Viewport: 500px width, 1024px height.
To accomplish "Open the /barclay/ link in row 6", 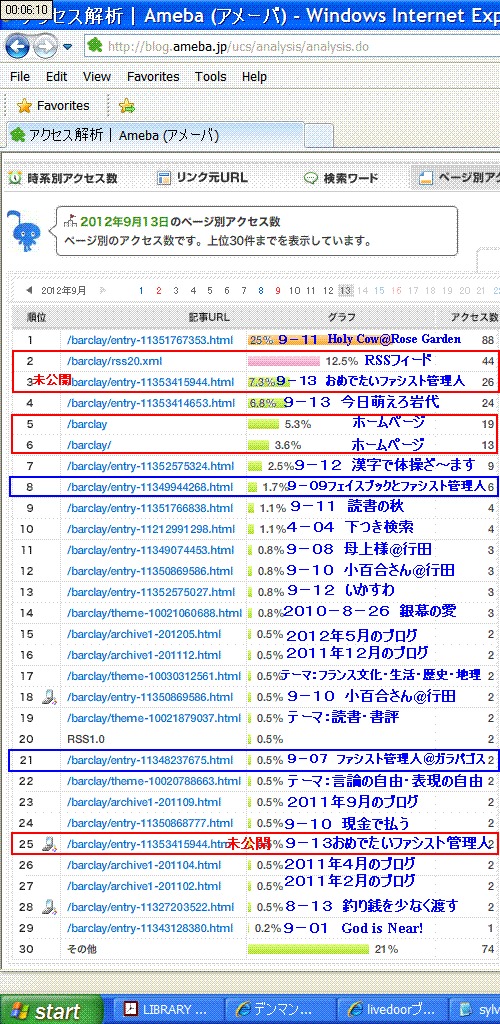I will click(89, 445).
